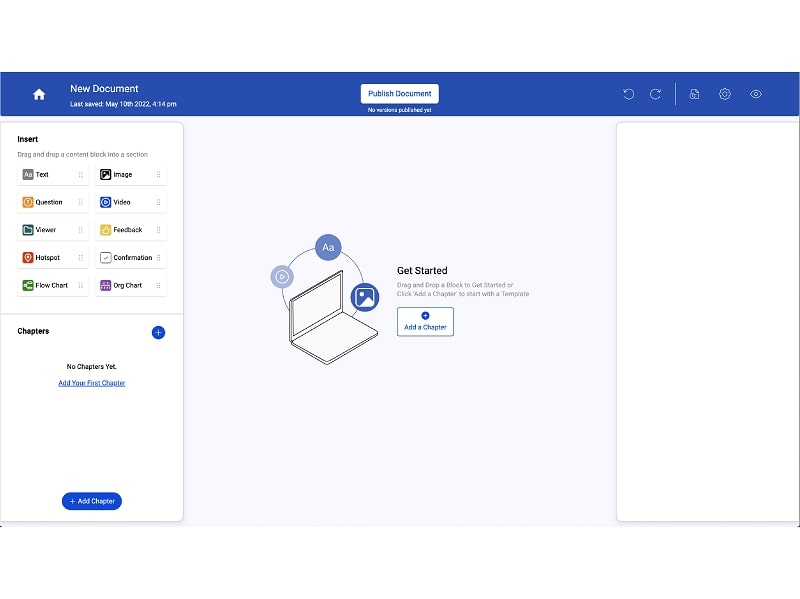The image size is (800, 599).
Task: Select the Viewer content block
Action: point(53,230)
